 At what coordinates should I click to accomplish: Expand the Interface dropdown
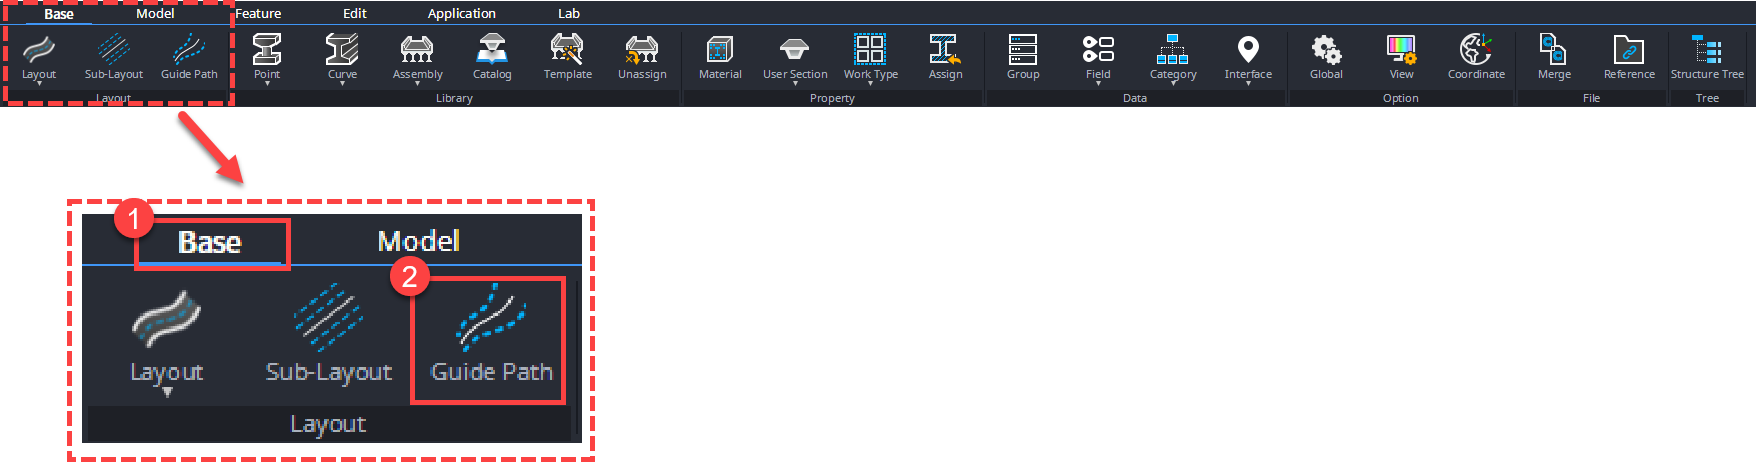coord(1248,84)
